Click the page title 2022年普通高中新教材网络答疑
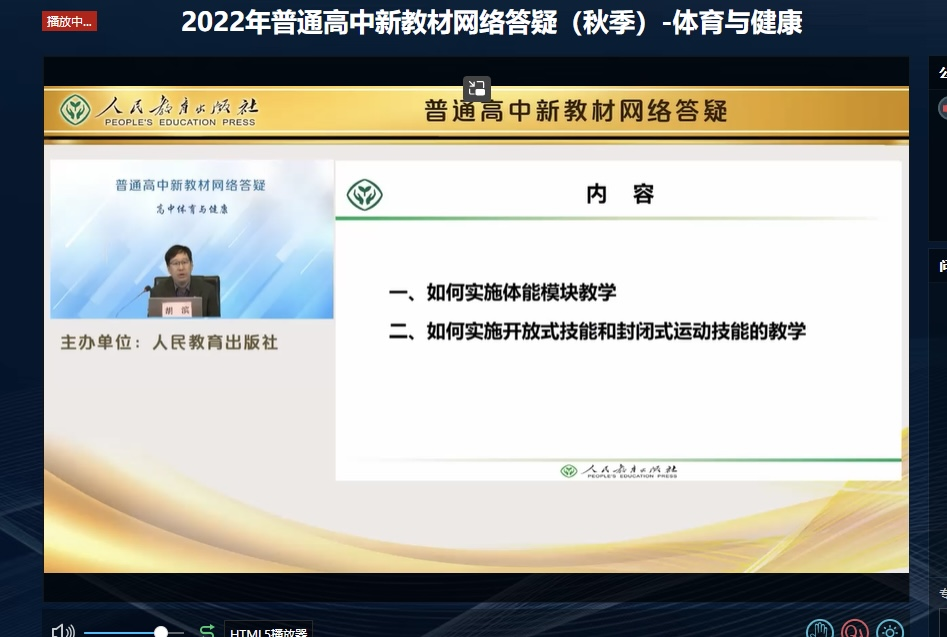Viewport: 947px width, 637px height. pos(492,22)
